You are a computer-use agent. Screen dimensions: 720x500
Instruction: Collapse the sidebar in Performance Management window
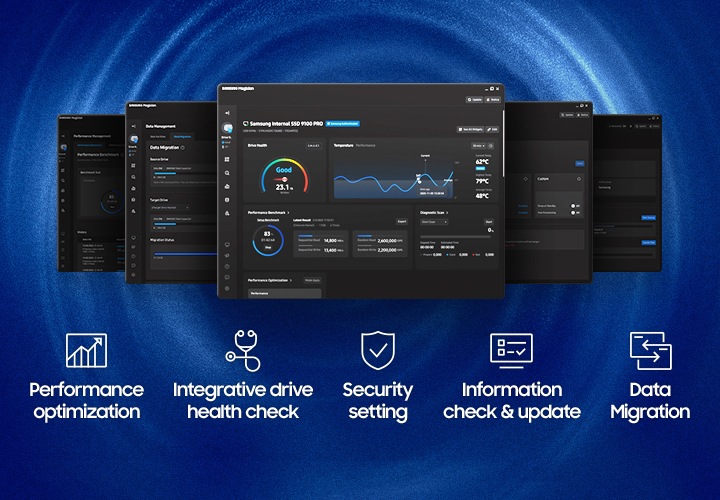pyautogui.click(x=63, y=136)
